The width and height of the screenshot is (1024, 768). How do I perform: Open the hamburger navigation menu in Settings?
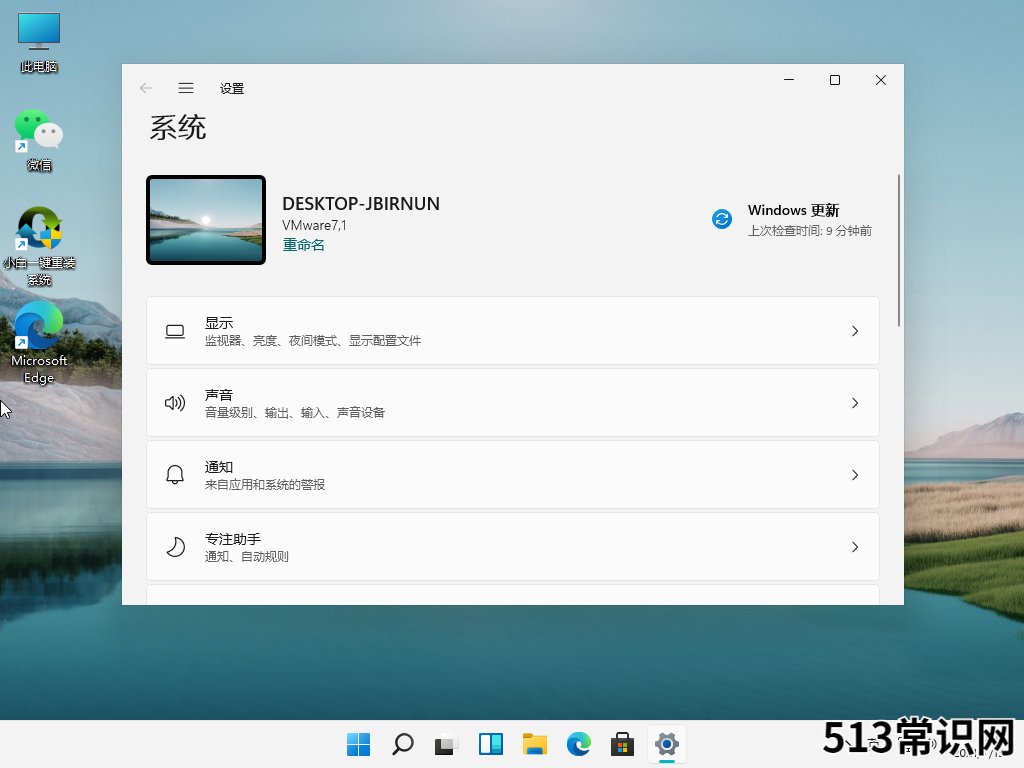(186, 88)
